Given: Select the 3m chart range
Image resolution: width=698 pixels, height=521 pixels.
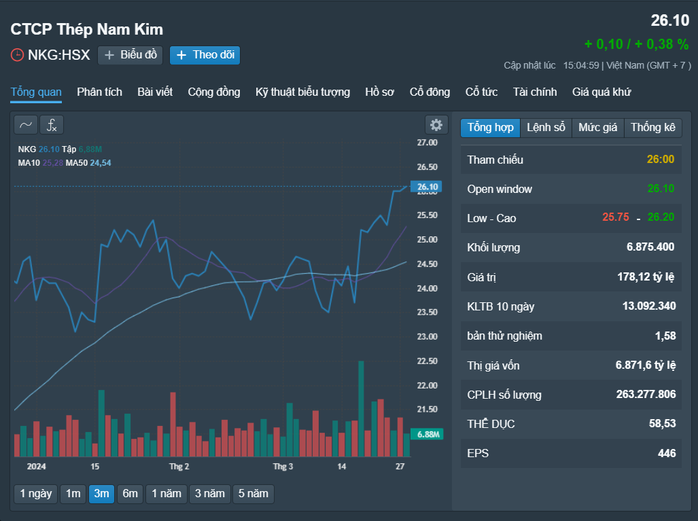Looking at the screenshot, I should coord(101,494).
